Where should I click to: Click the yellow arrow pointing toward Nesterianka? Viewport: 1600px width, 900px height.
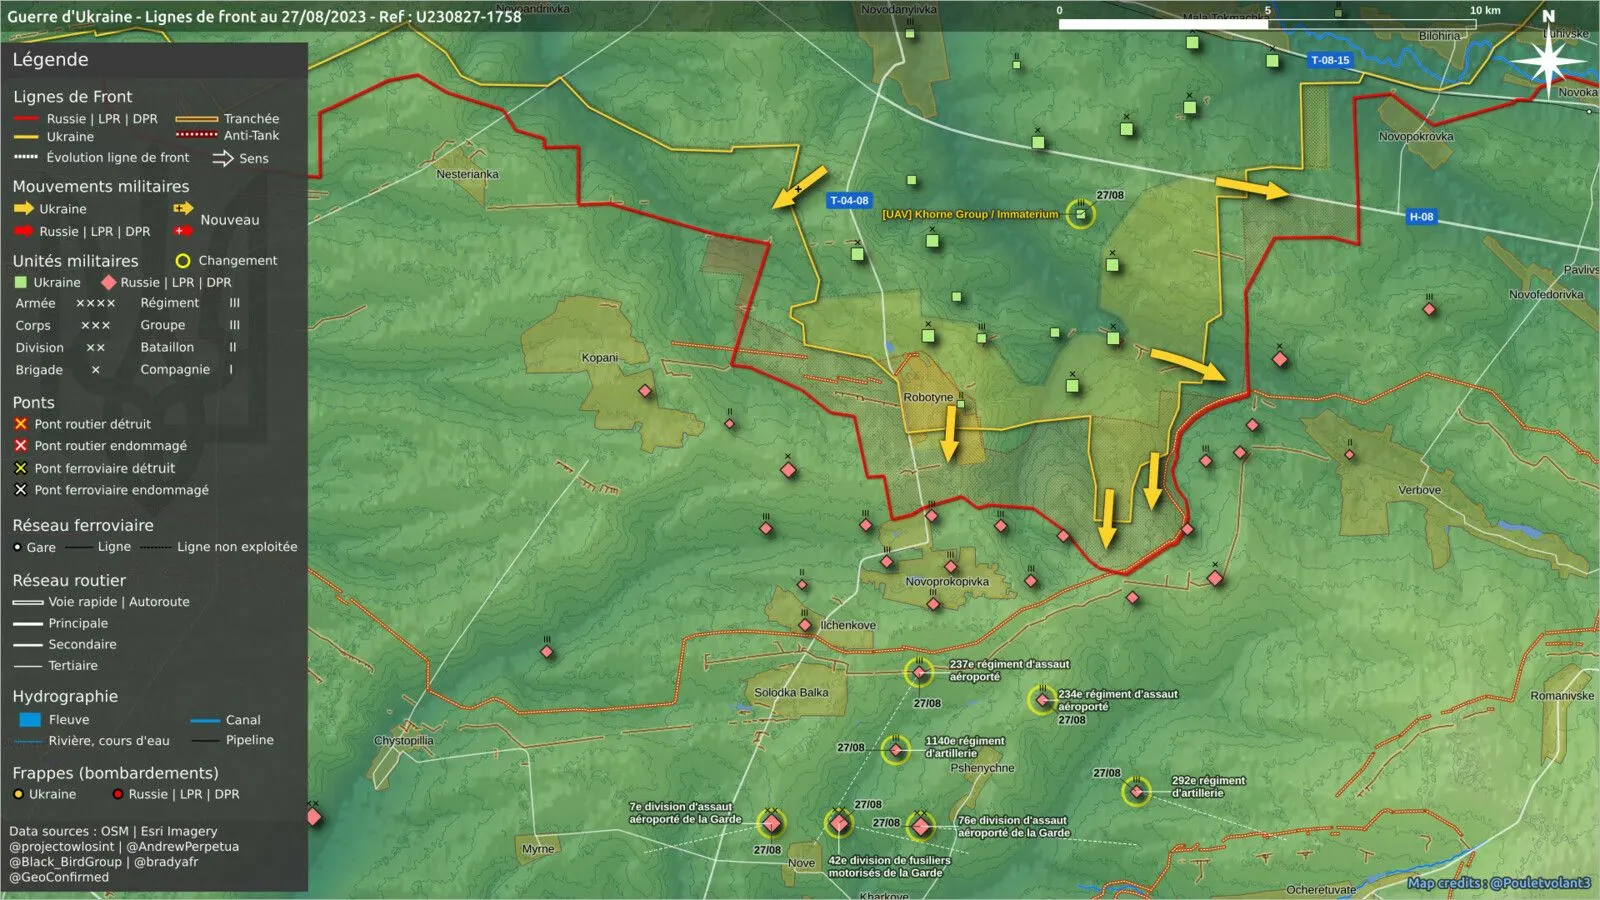point(799,187)
